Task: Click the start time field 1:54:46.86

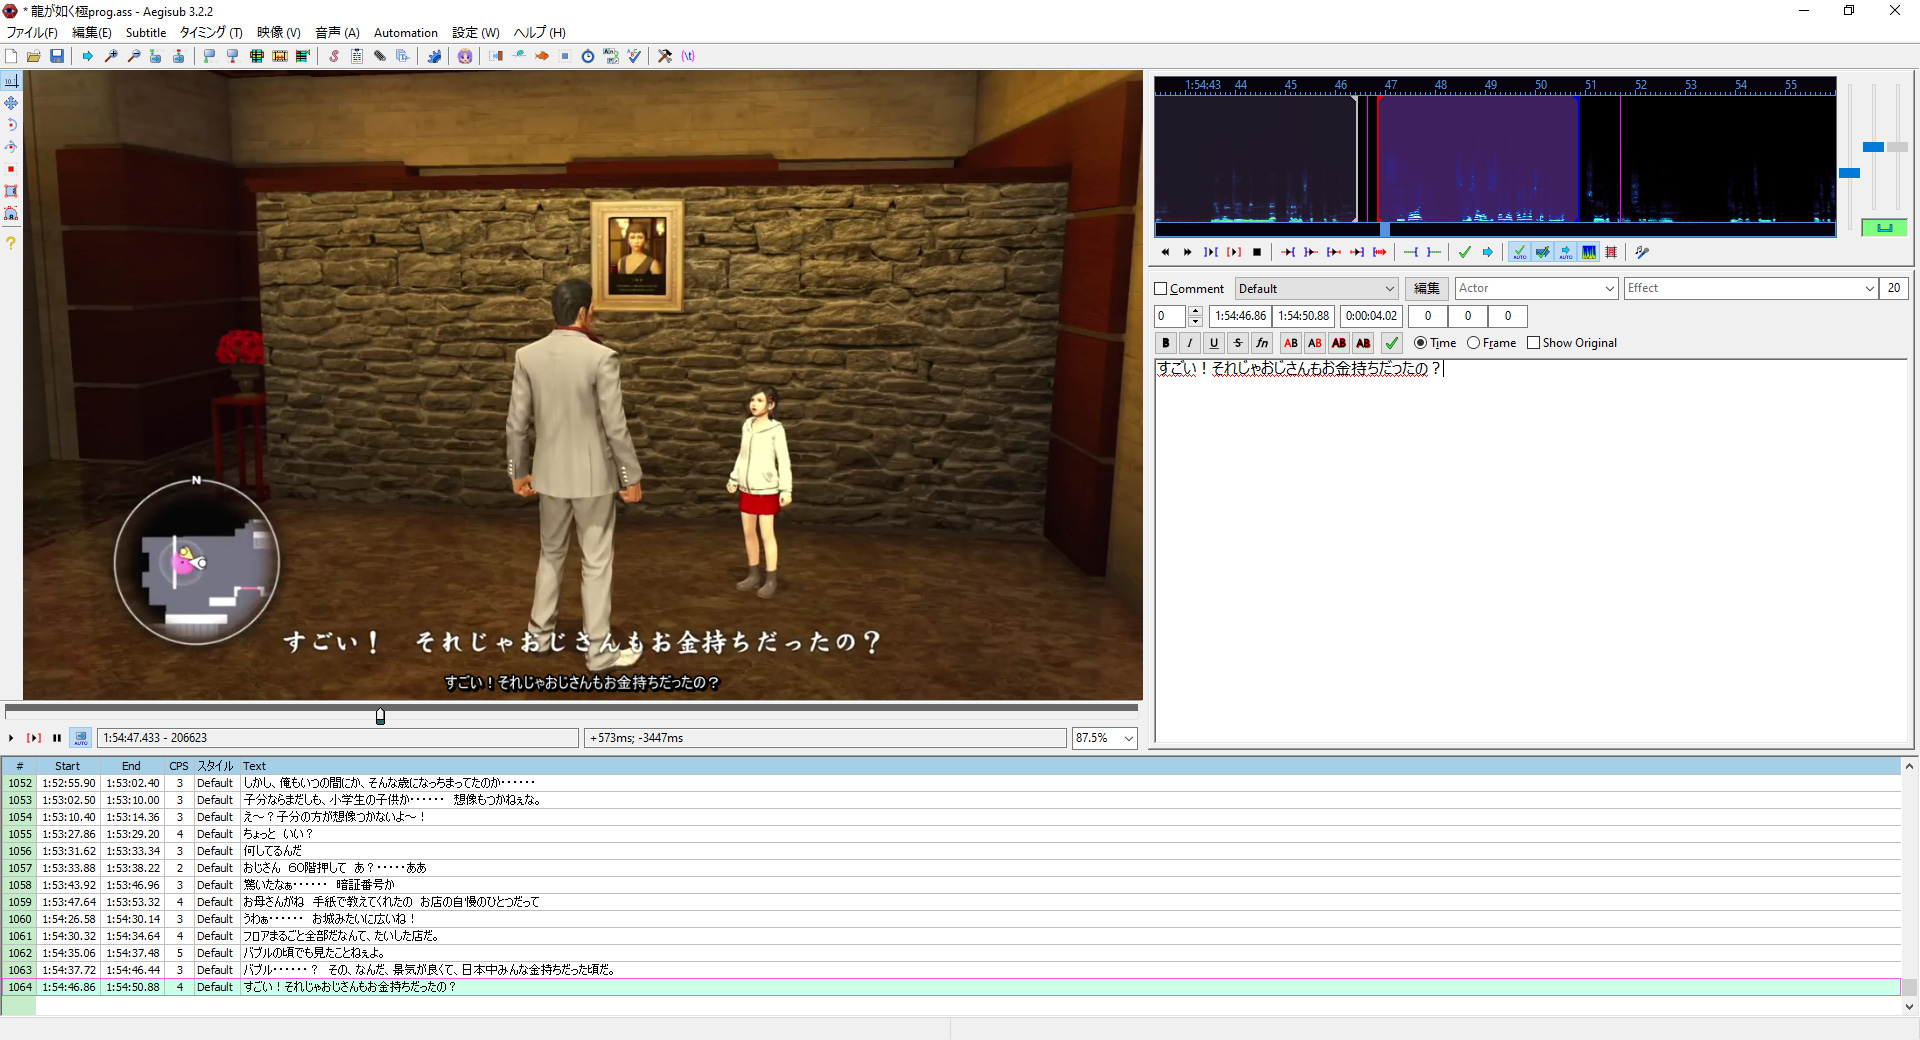Action: pos(1240,316)
